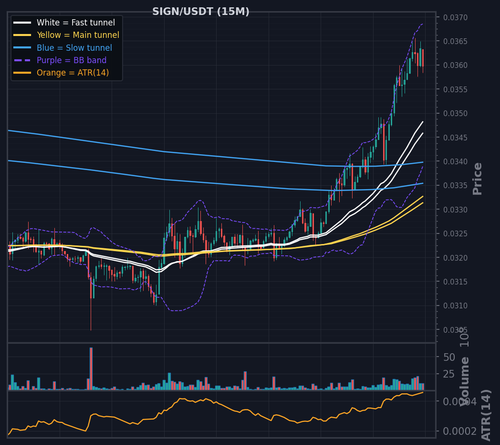Select the 'Purple = BB band' legend entry

60,60
